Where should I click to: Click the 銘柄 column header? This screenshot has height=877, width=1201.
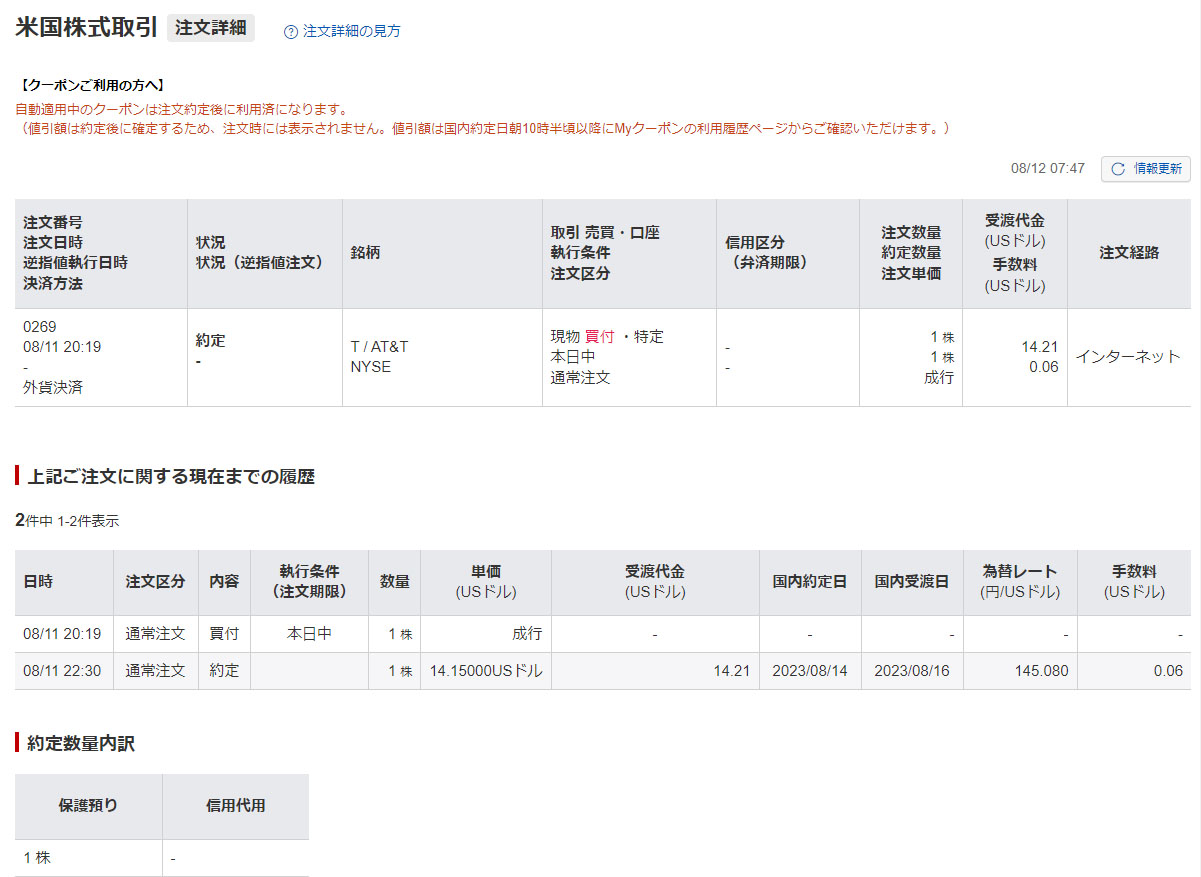365,253
